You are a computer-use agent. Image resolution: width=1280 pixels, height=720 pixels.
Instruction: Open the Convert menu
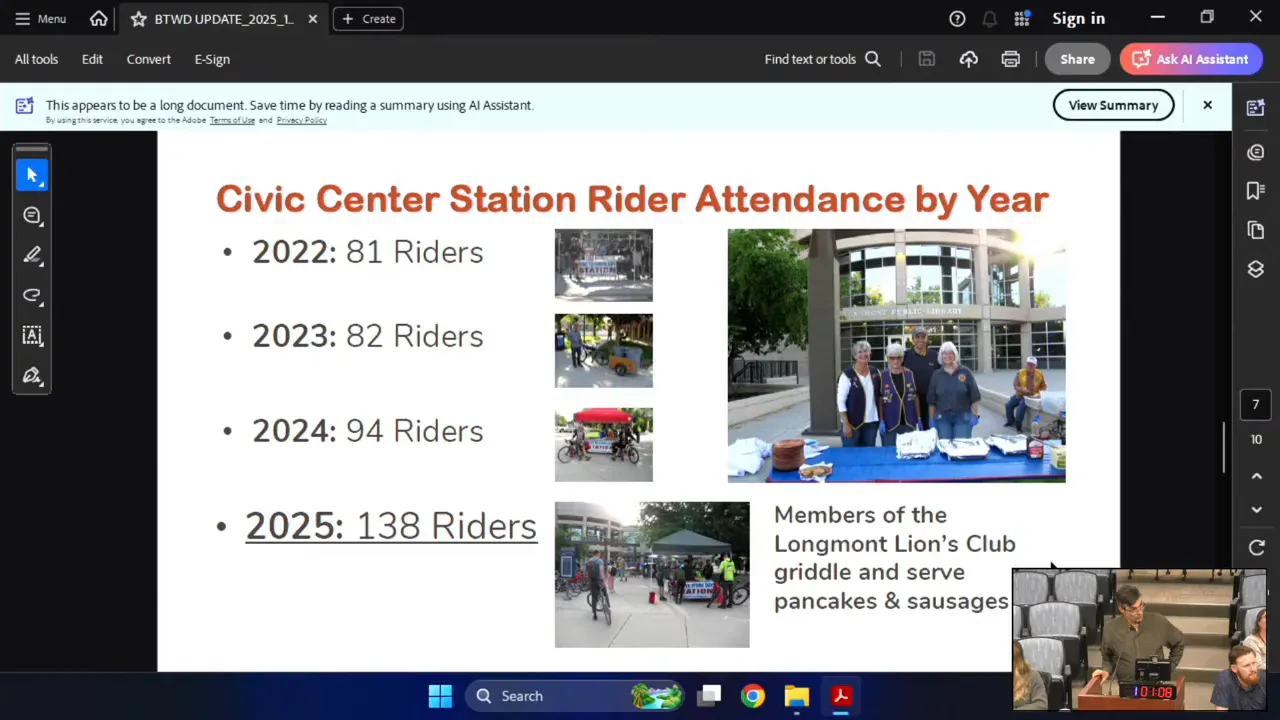coord(148,59)
